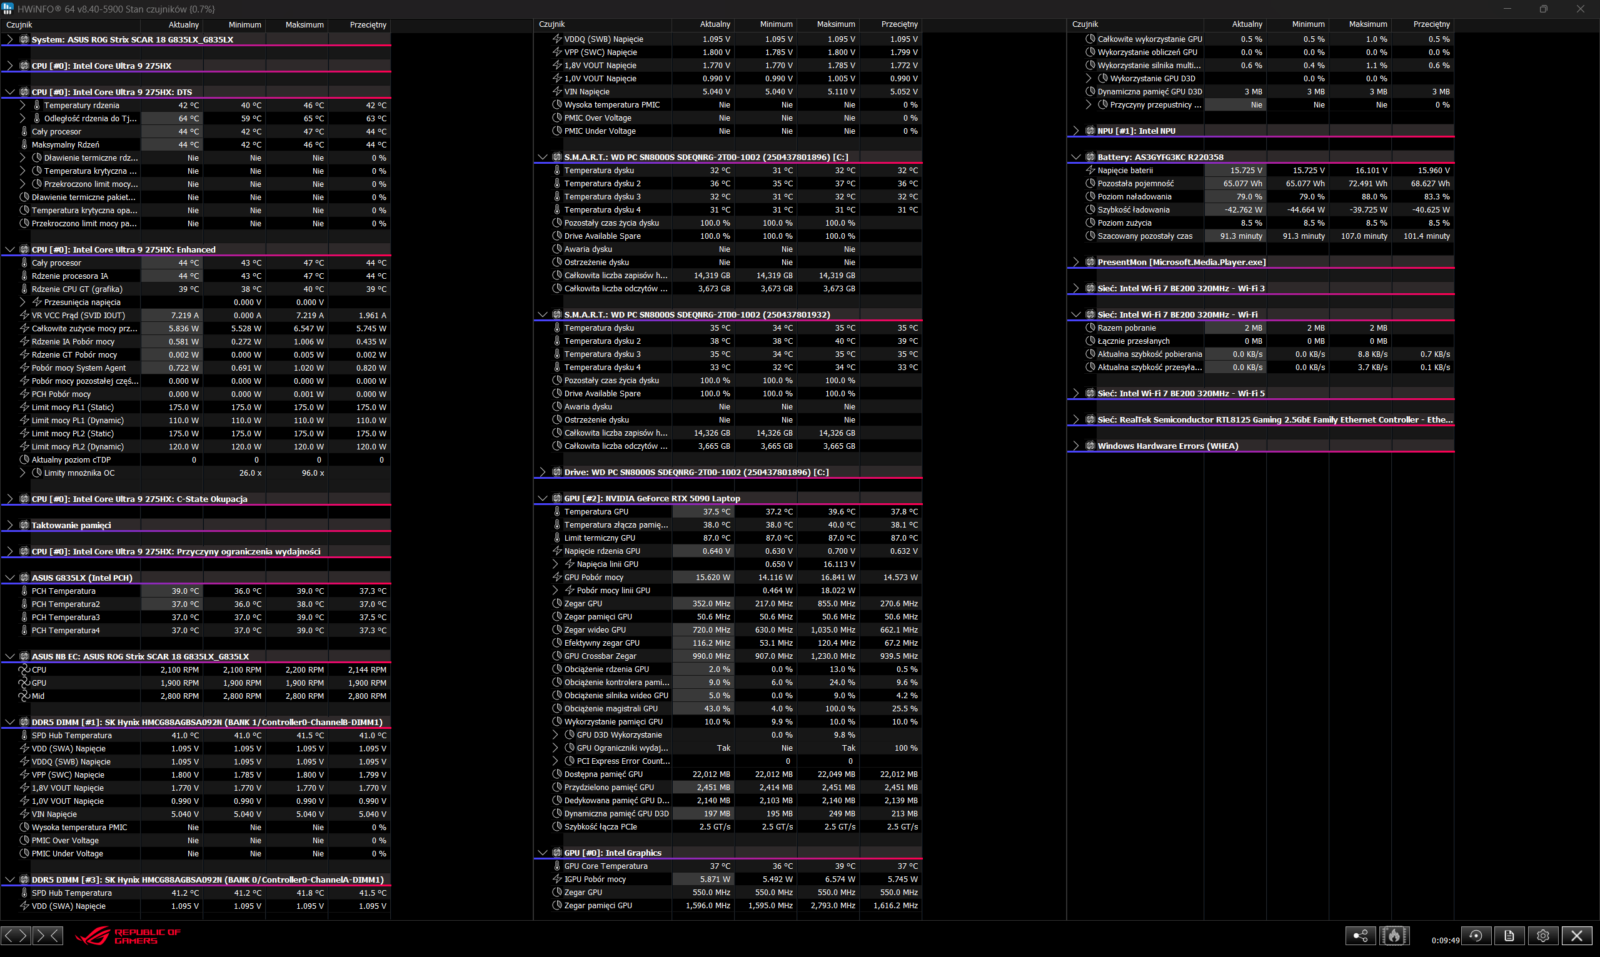Image resolution: width=1600 pixels, height=957 pixels.
Task: Click the expand layout arrows button
Action: (x=16, y=936)
